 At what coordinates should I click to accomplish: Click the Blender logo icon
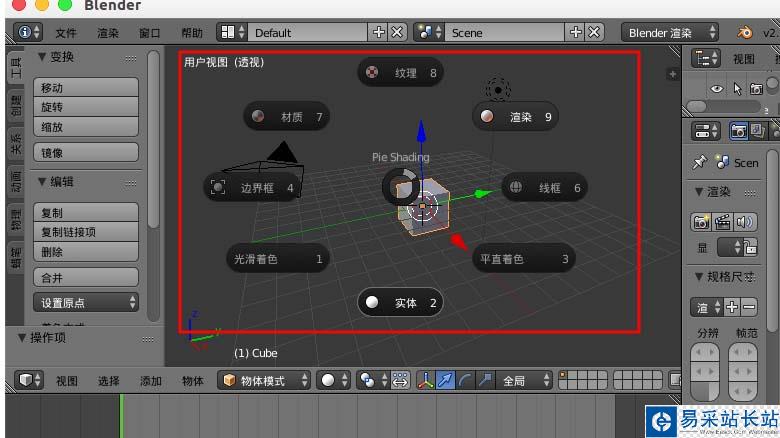point(745,33)
